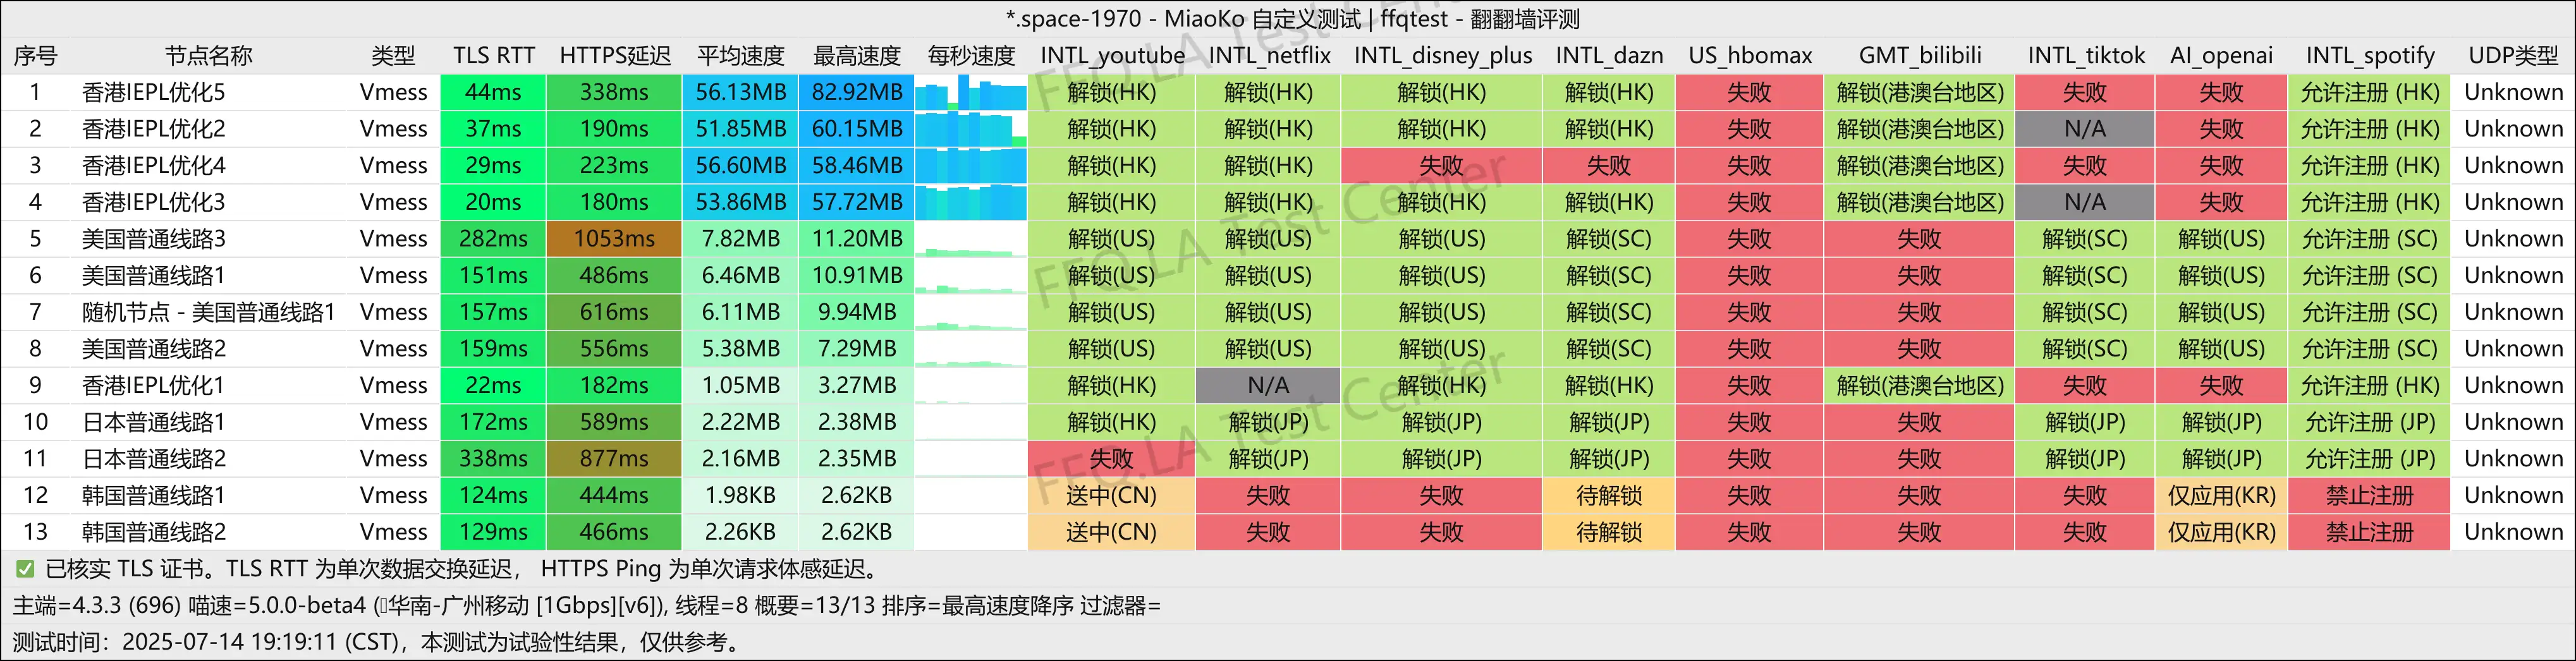Select node name 韩国普通线路1
This screenshot has width=2576, height=661.
[153, 495]
